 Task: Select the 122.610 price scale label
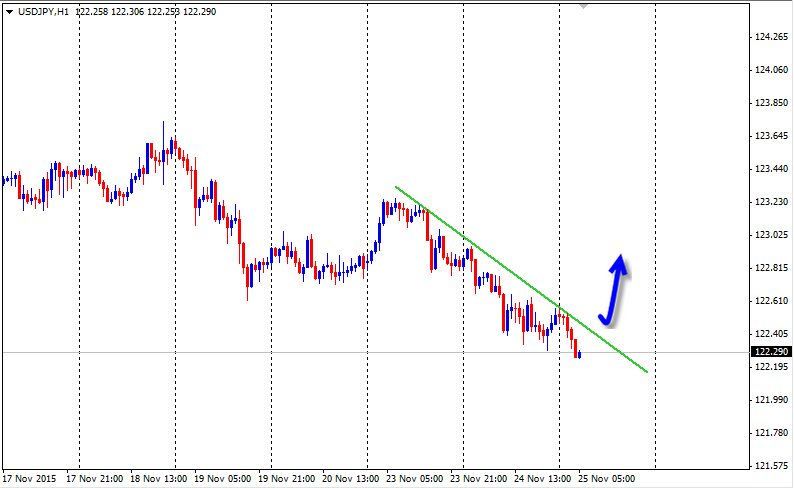(x=772, y=301)
